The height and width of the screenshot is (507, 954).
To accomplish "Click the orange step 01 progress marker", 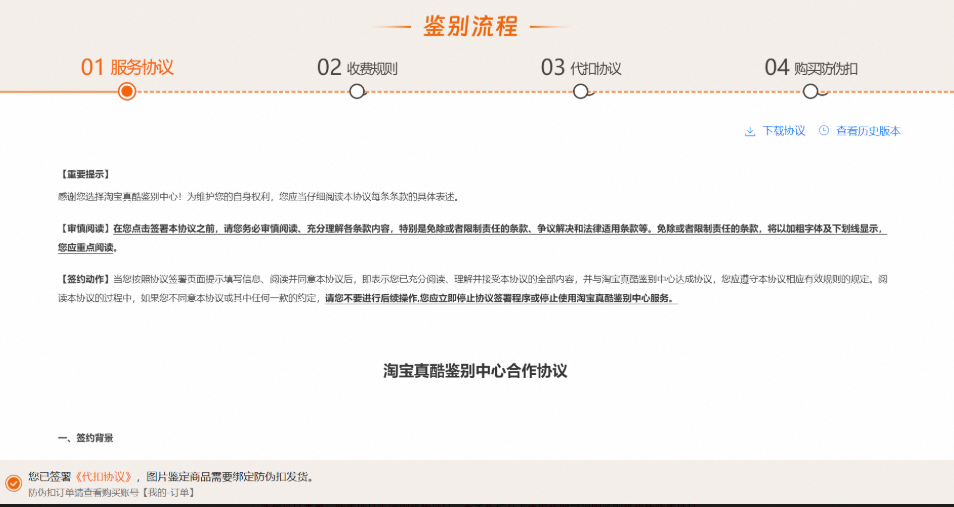I will [127, 91].
